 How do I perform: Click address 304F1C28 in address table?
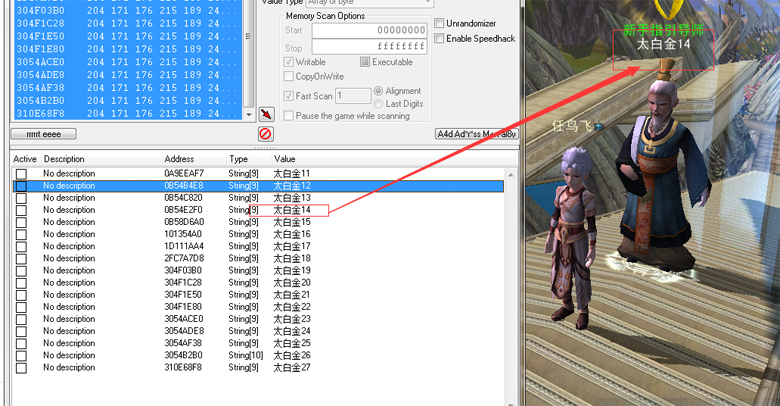[x=183, y=283]
